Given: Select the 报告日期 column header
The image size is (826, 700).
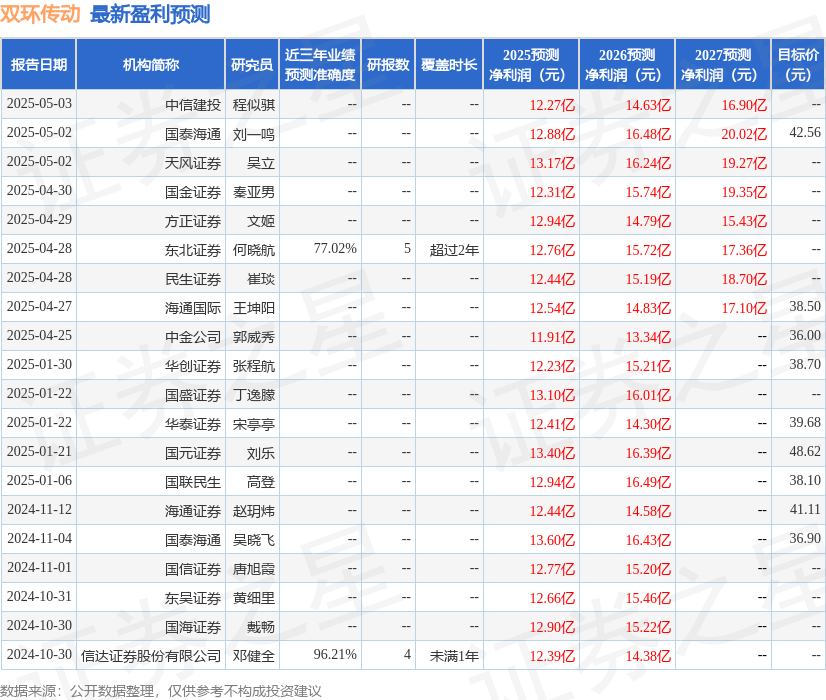Looking at the screenshot, I should tap(38, 64).
